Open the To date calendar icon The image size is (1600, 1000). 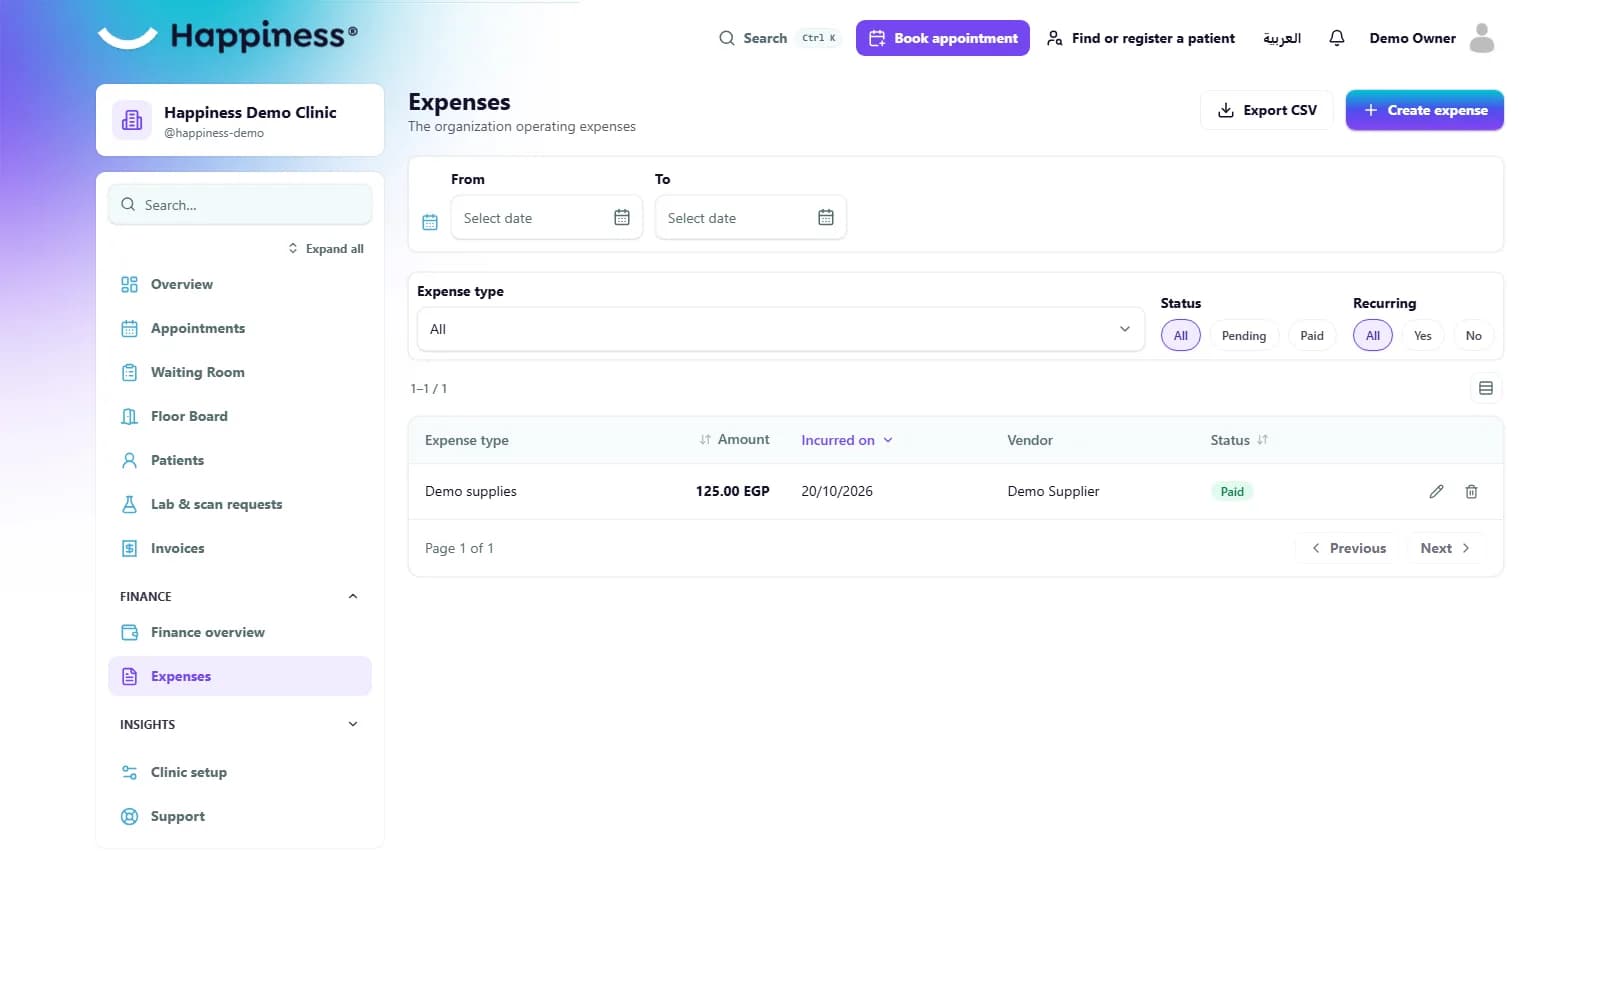[x=825, y=217]
